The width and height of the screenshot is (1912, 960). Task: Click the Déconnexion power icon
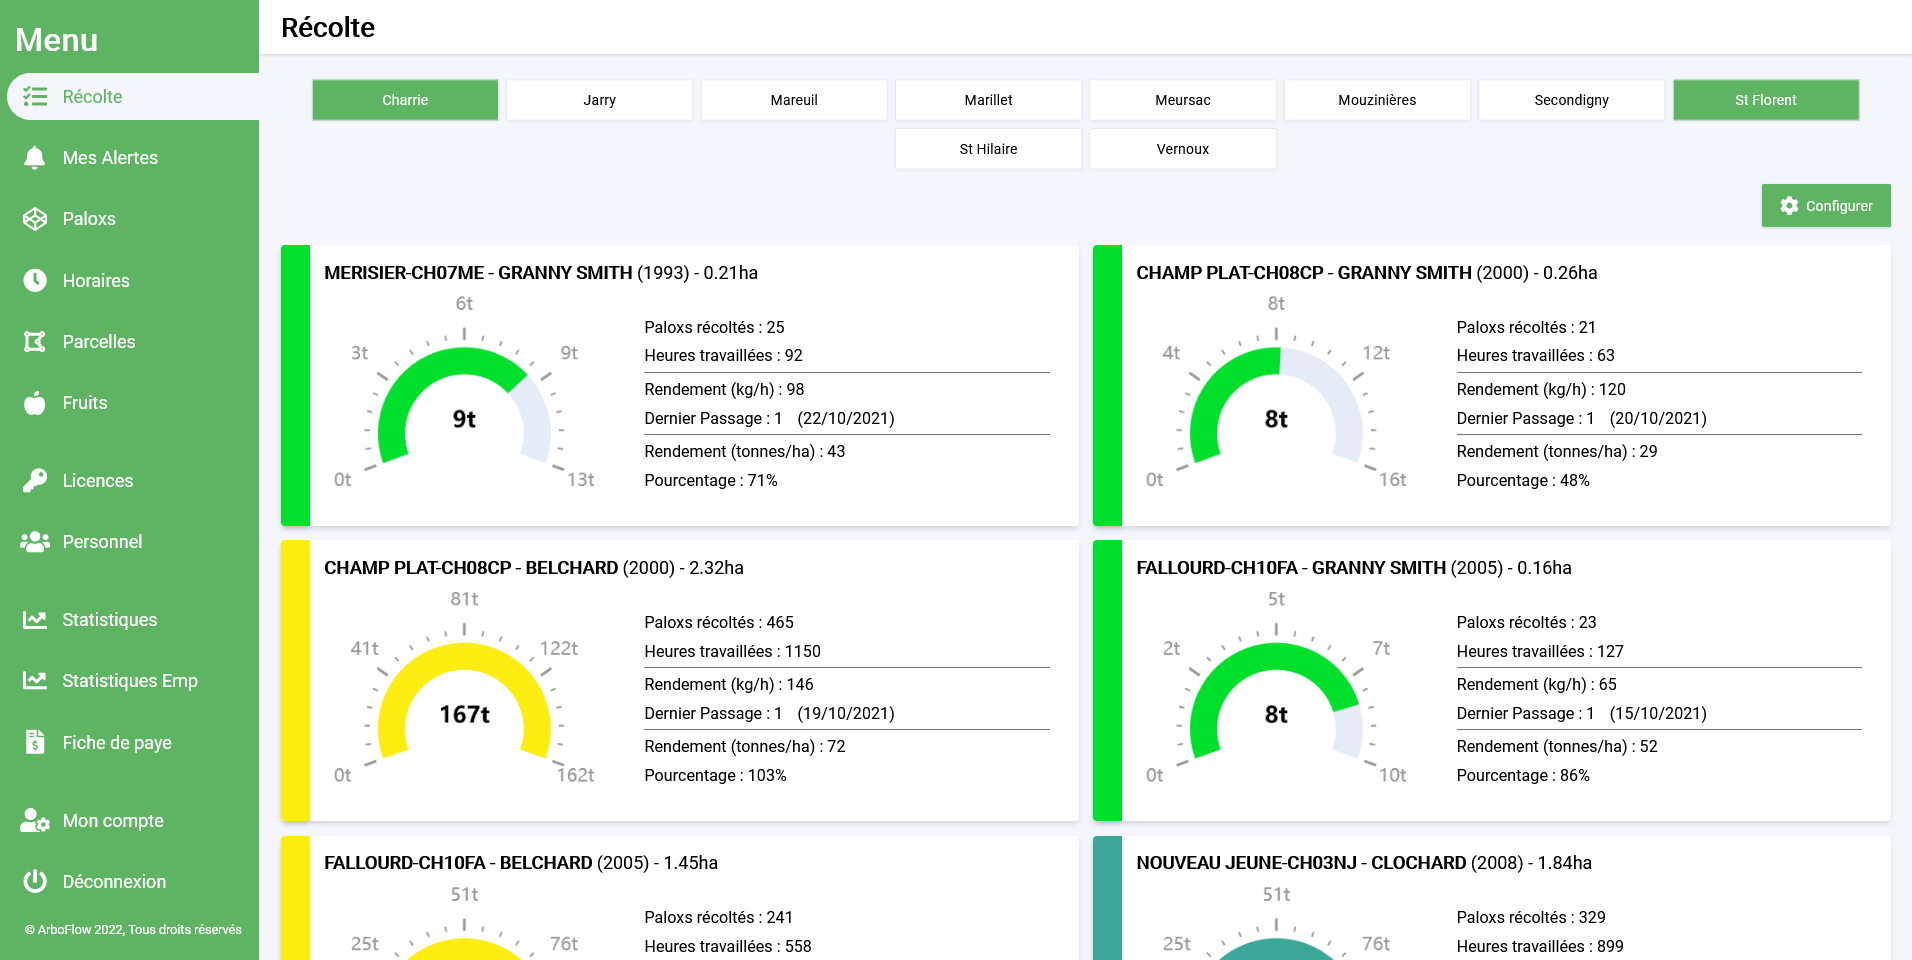tap(35, 882)
